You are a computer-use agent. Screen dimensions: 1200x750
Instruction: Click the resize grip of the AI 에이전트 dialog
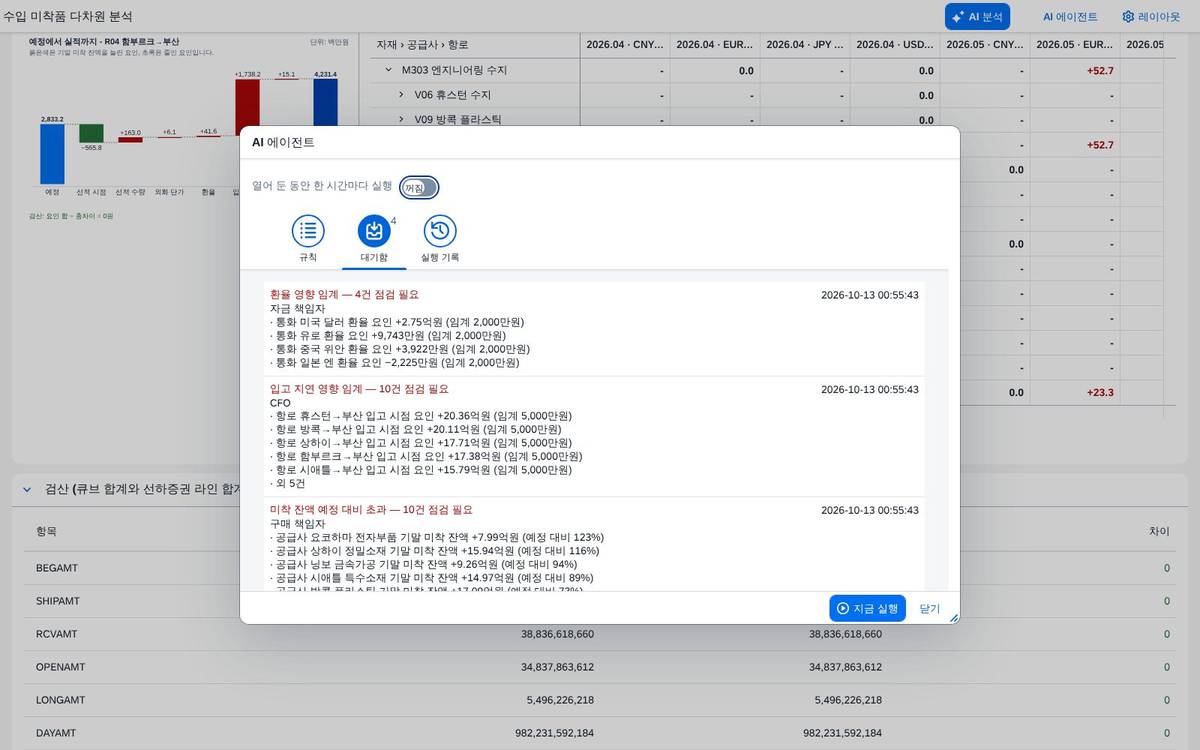[953, 618]
